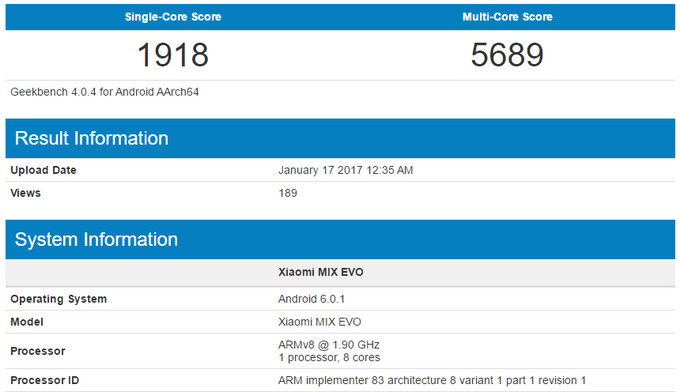Click the Processor ID label
The height and width of the screenshot is (392, 680).
coord(45,380)
